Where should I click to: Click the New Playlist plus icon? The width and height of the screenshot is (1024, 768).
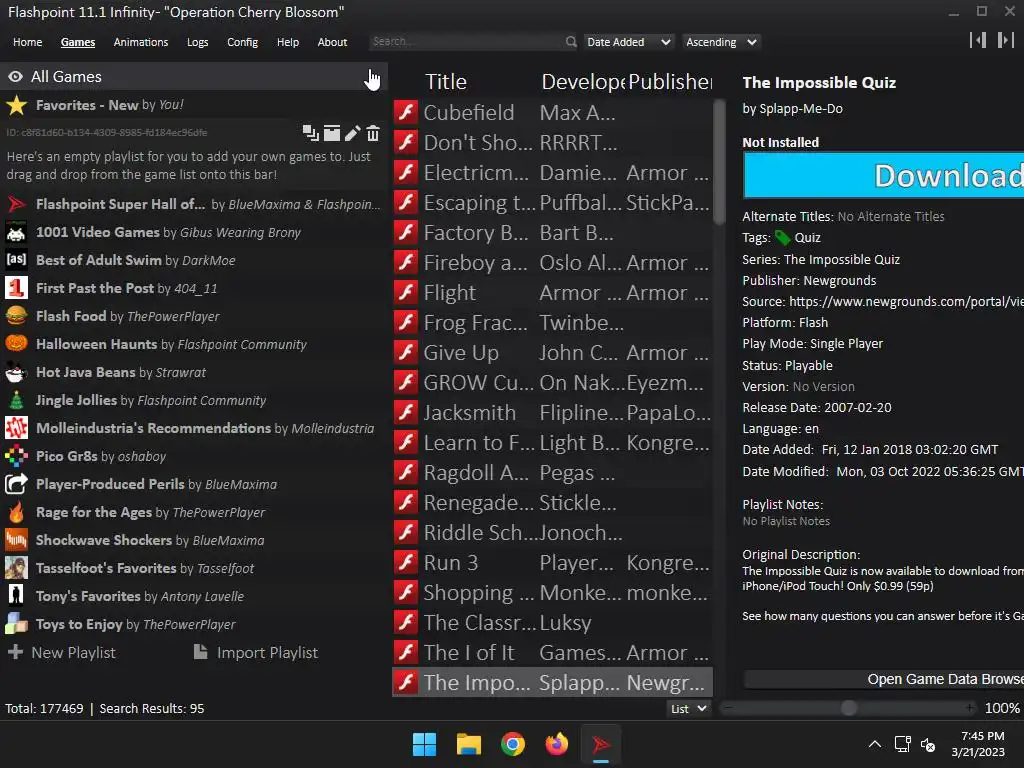(16, 652)
